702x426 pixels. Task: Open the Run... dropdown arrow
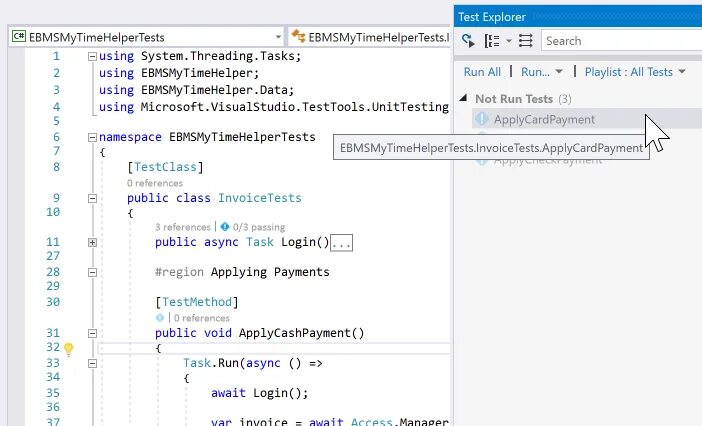coord(559,72)
